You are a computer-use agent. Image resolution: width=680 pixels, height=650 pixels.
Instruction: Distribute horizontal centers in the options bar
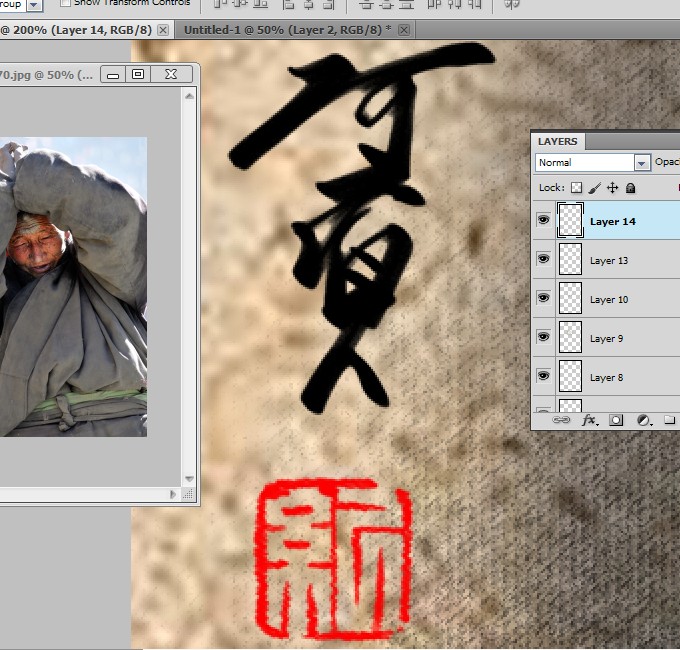454,4
